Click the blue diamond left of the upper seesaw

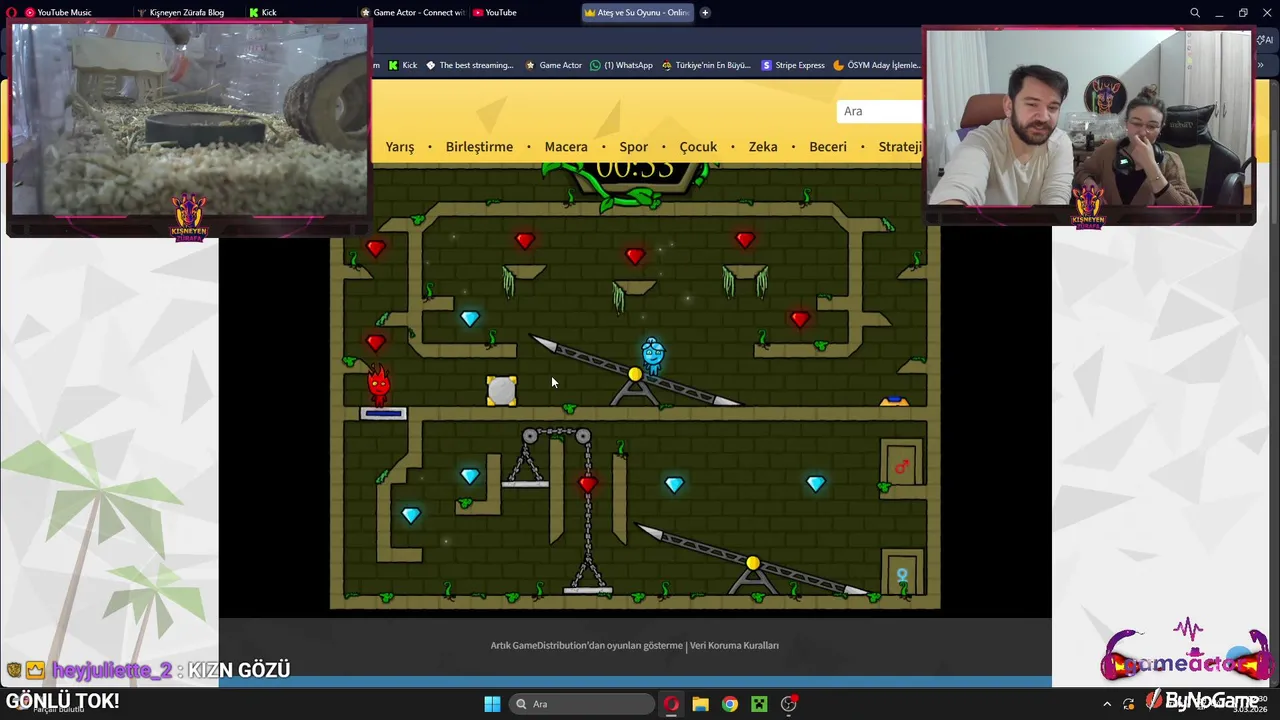470,319
